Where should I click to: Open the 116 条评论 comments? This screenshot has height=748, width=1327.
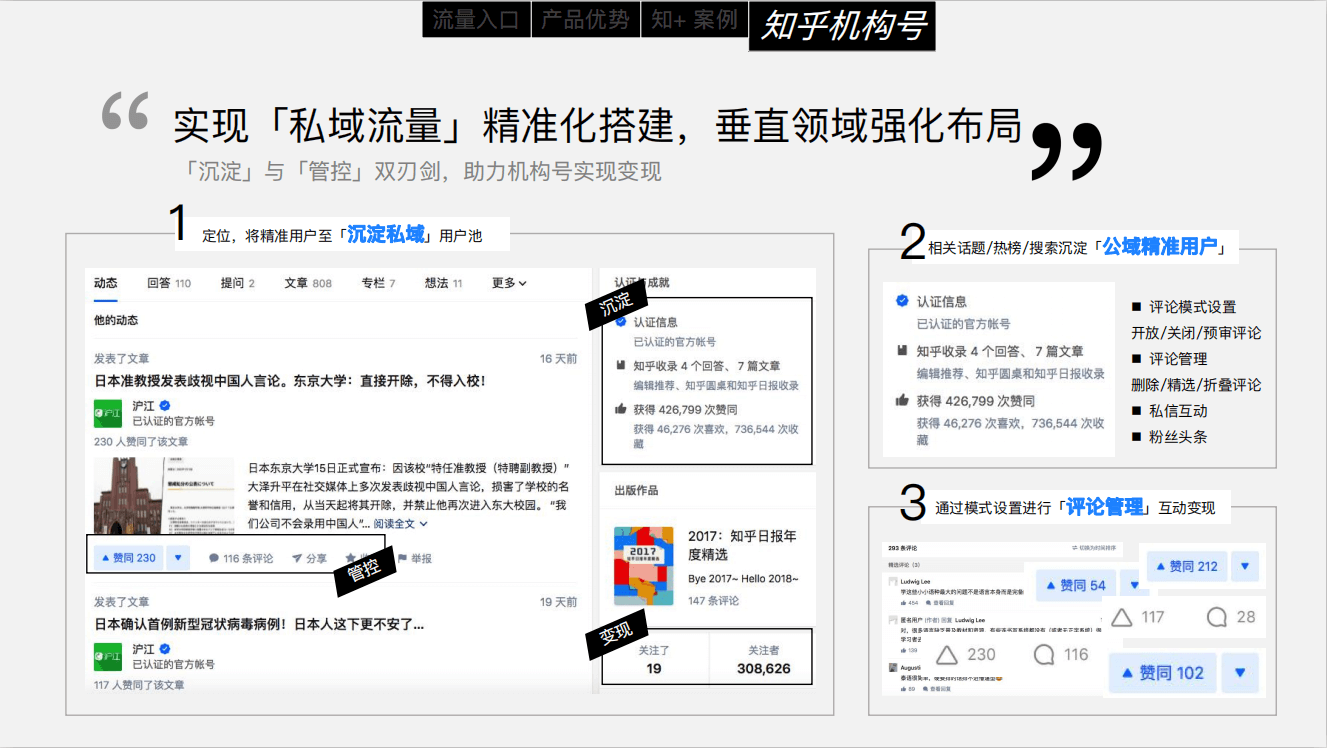[x=241, y=558]
